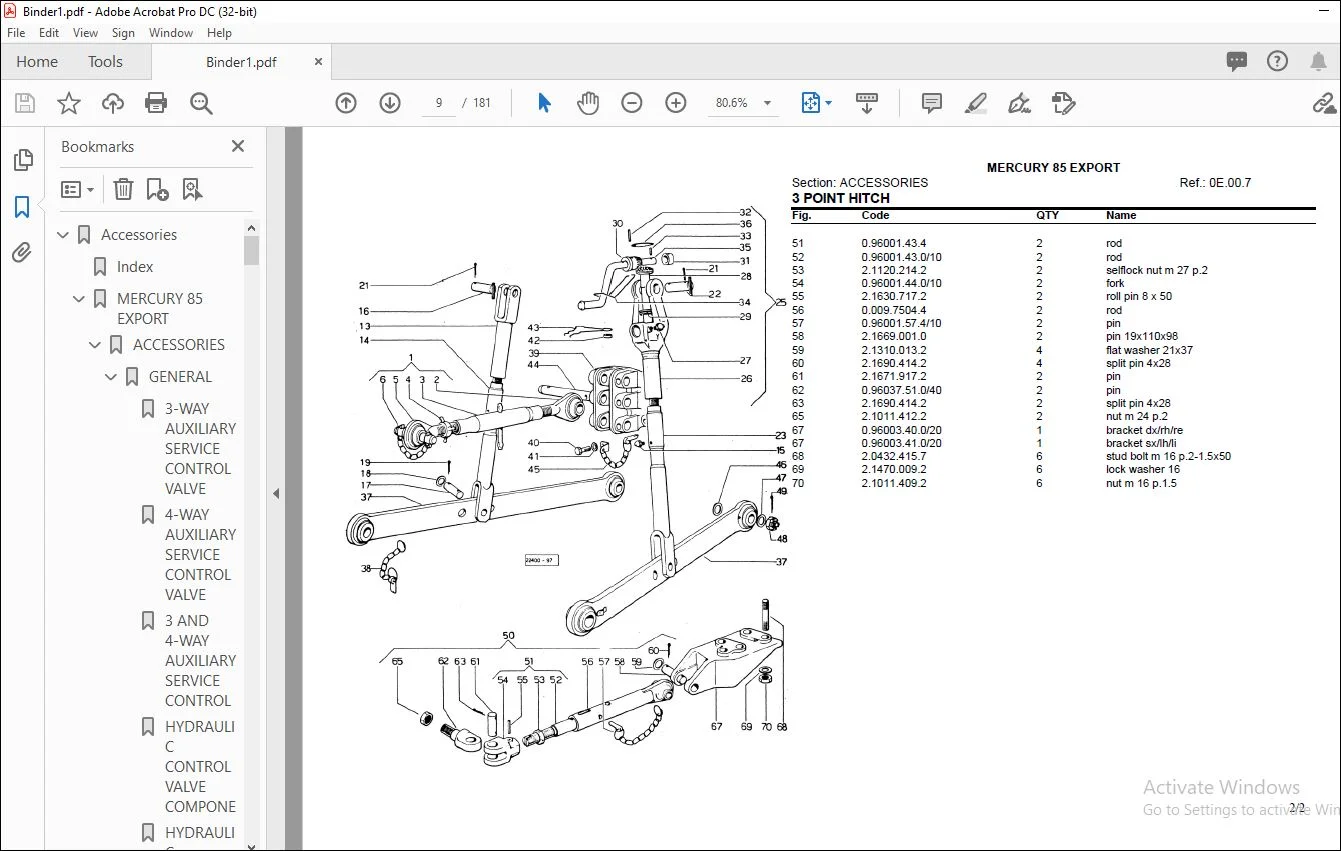
Task: Upload the file with the cloud icon
Action: click(x=113, y=103)
